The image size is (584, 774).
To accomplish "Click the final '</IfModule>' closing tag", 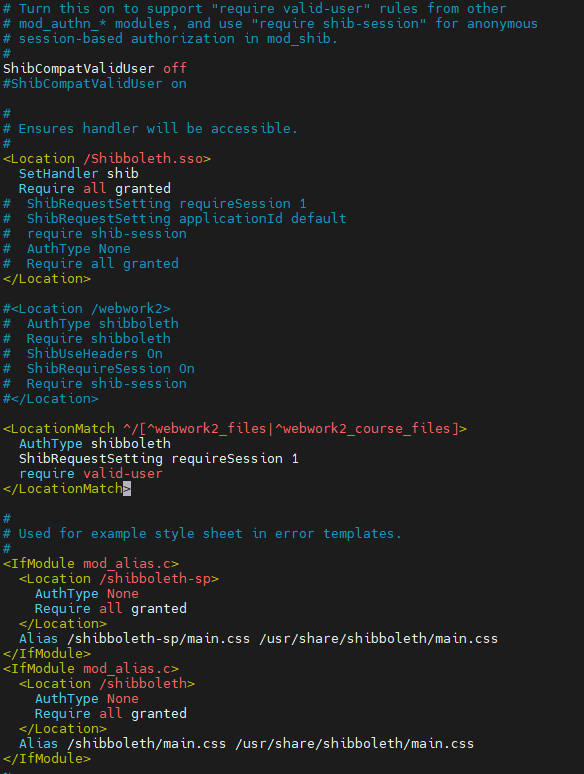I will pyautogui.click(x=47, y=758).
